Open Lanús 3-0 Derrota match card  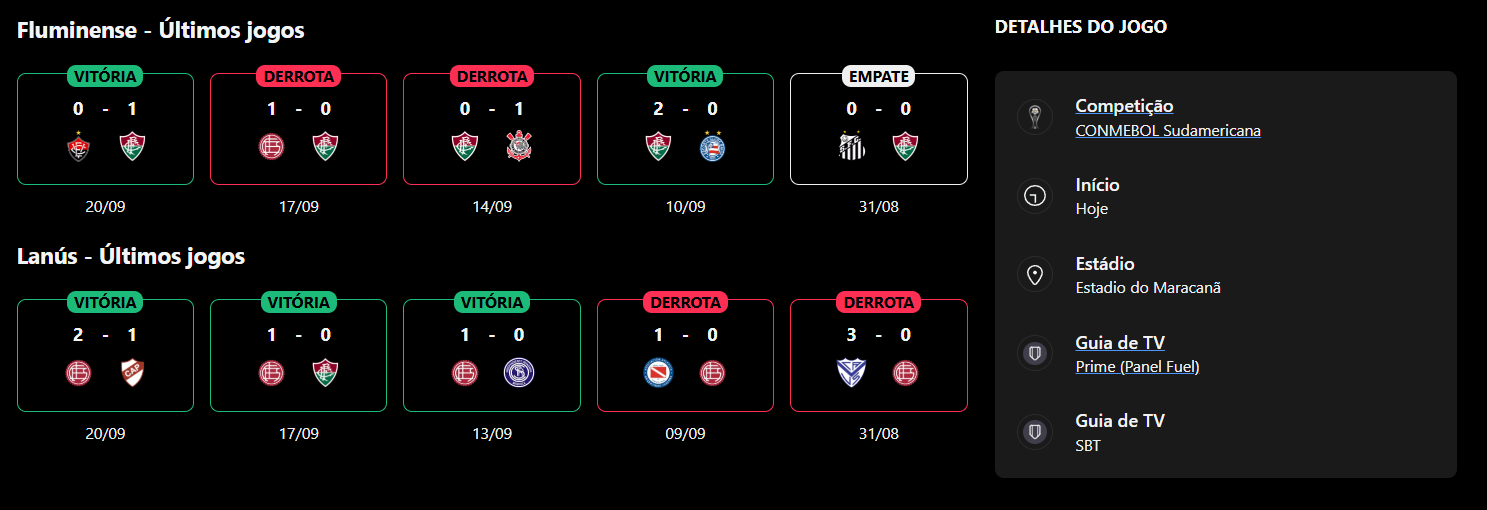click(878, 355)
